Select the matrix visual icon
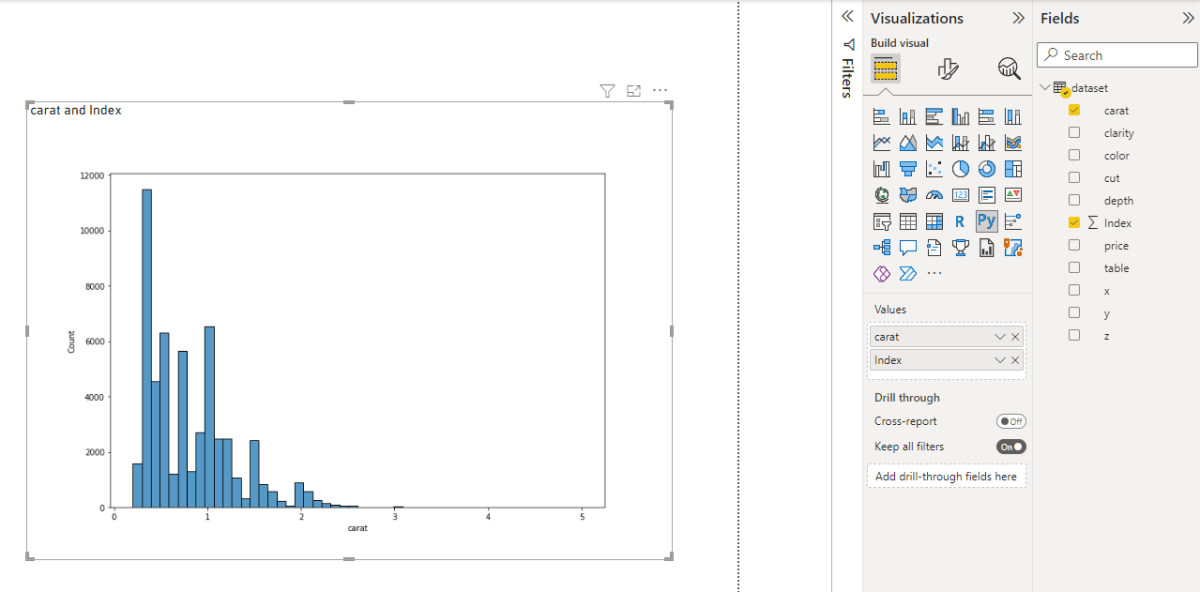Image resolution: width=1200 pixels, height=592 pixels. click(934, 221)
